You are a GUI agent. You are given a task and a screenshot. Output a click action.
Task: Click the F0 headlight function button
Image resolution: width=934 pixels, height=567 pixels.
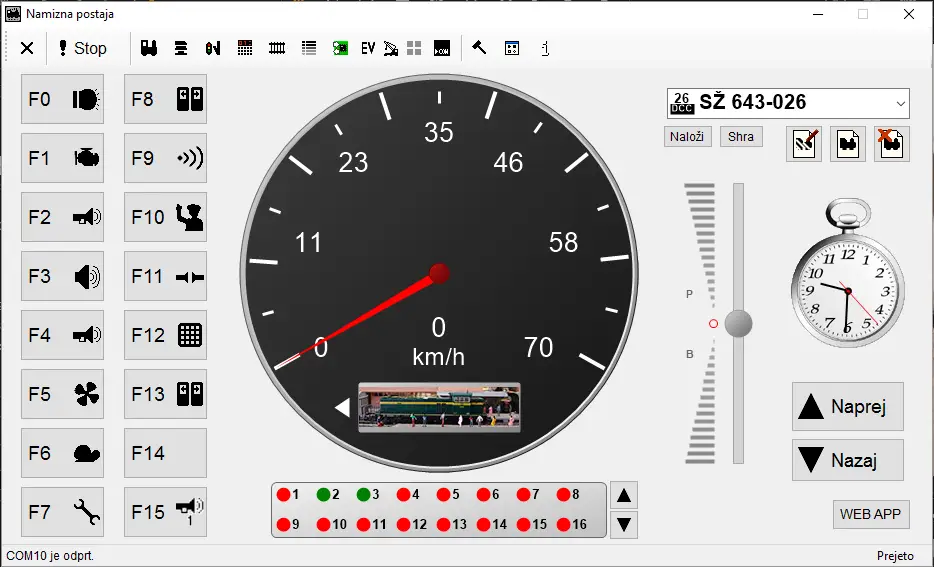[x=62, y=100]
